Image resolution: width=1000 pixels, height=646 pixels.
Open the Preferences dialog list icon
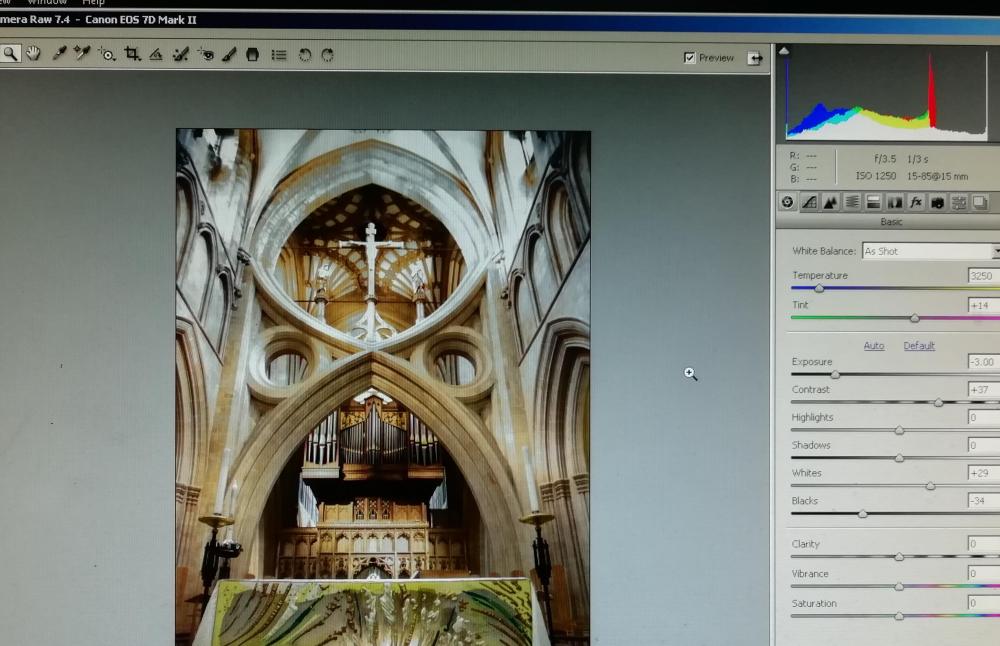(279, 55)
